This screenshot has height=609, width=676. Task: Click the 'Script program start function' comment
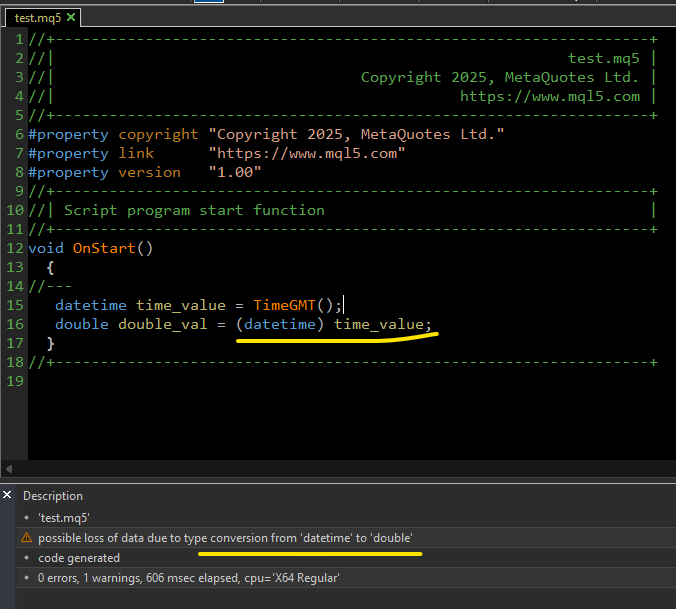coord(194,210)
